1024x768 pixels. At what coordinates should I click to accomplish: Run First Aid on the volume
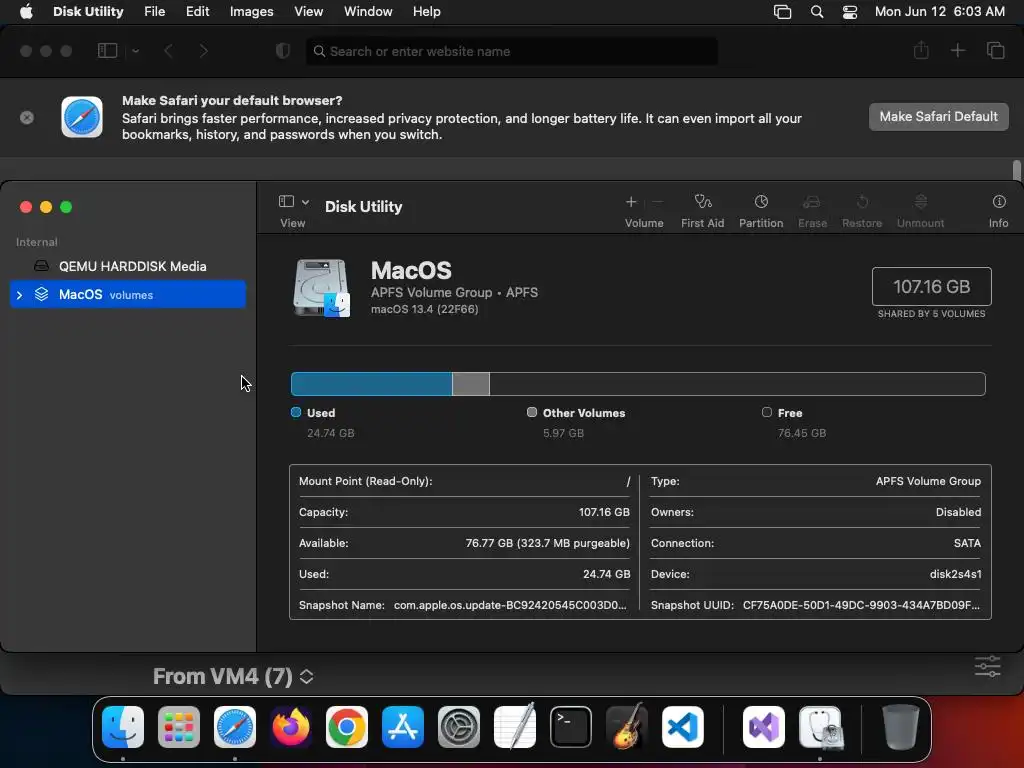pos(703,202)
